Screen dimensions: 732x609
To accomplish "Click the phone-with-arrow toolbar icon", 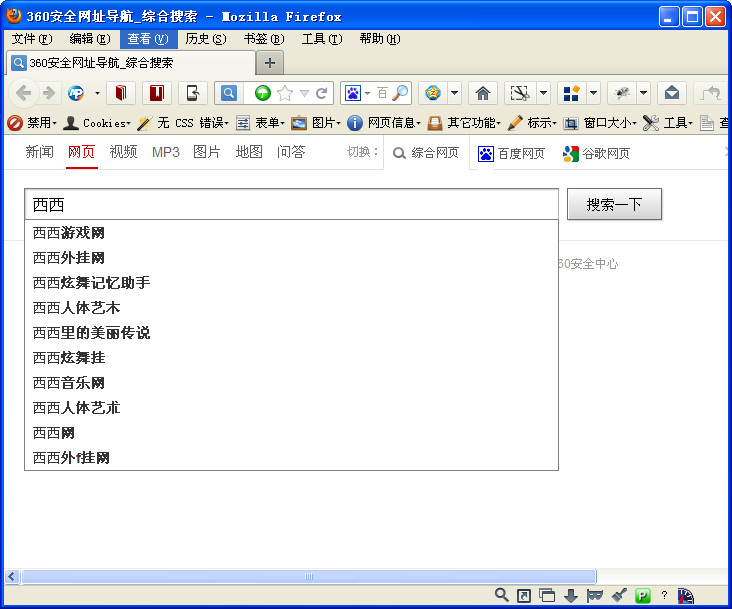I will click(x=193, y=93).
